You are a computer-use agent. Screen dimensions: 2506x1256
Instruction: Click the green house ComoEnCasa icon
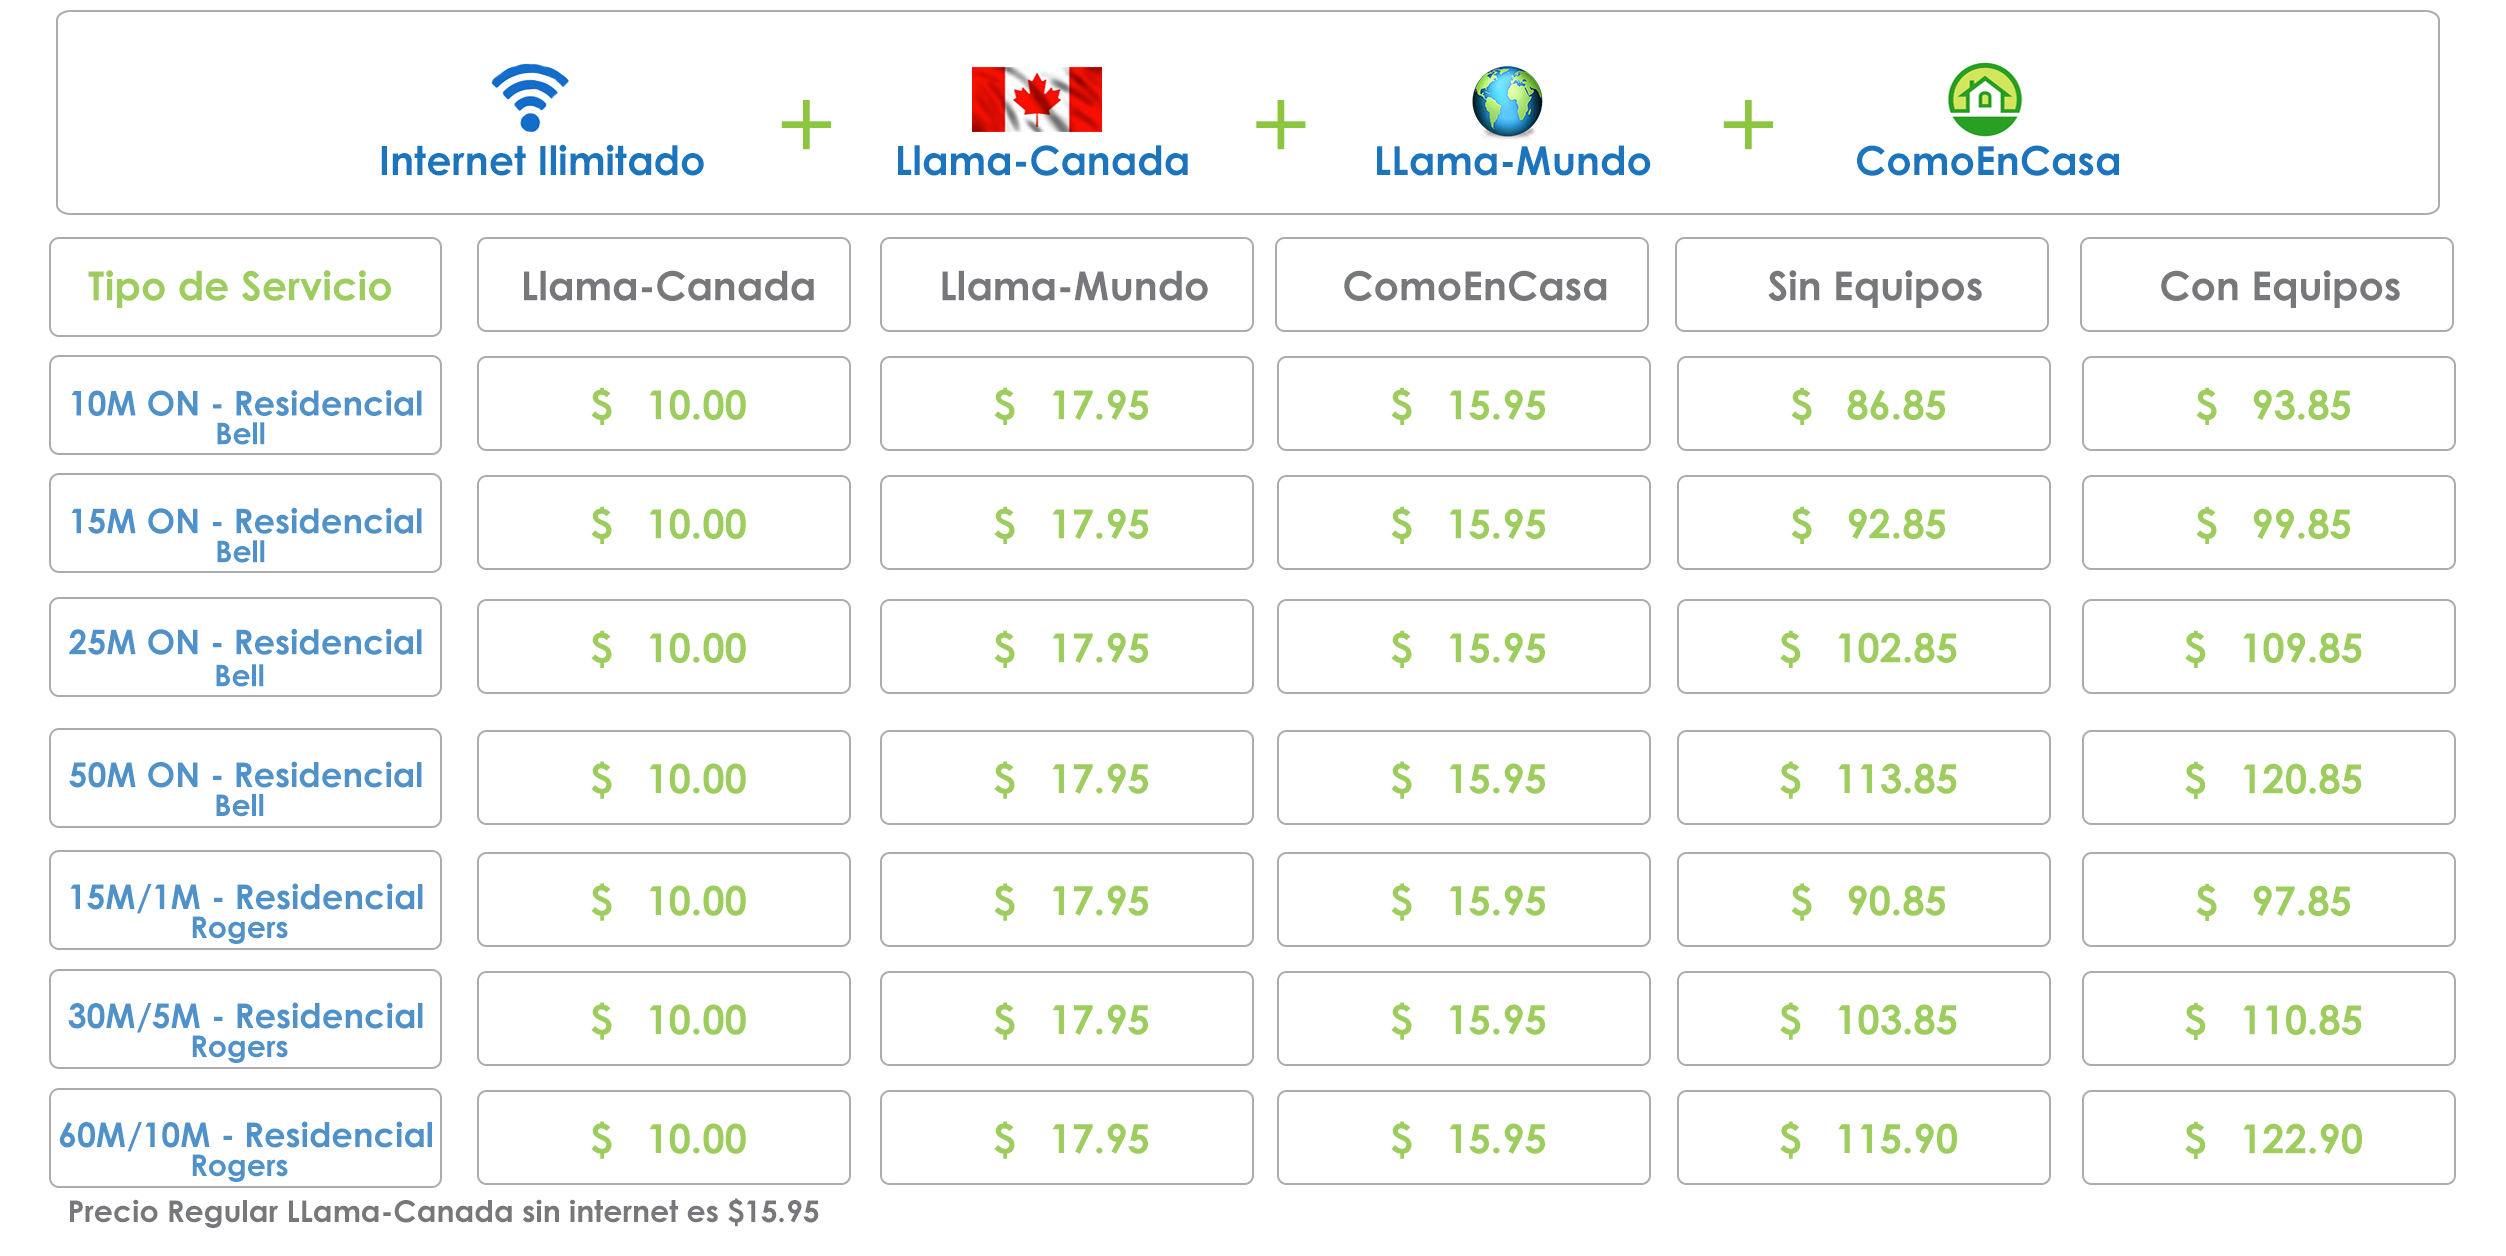pyautogui.click(x=1985, y=99)
